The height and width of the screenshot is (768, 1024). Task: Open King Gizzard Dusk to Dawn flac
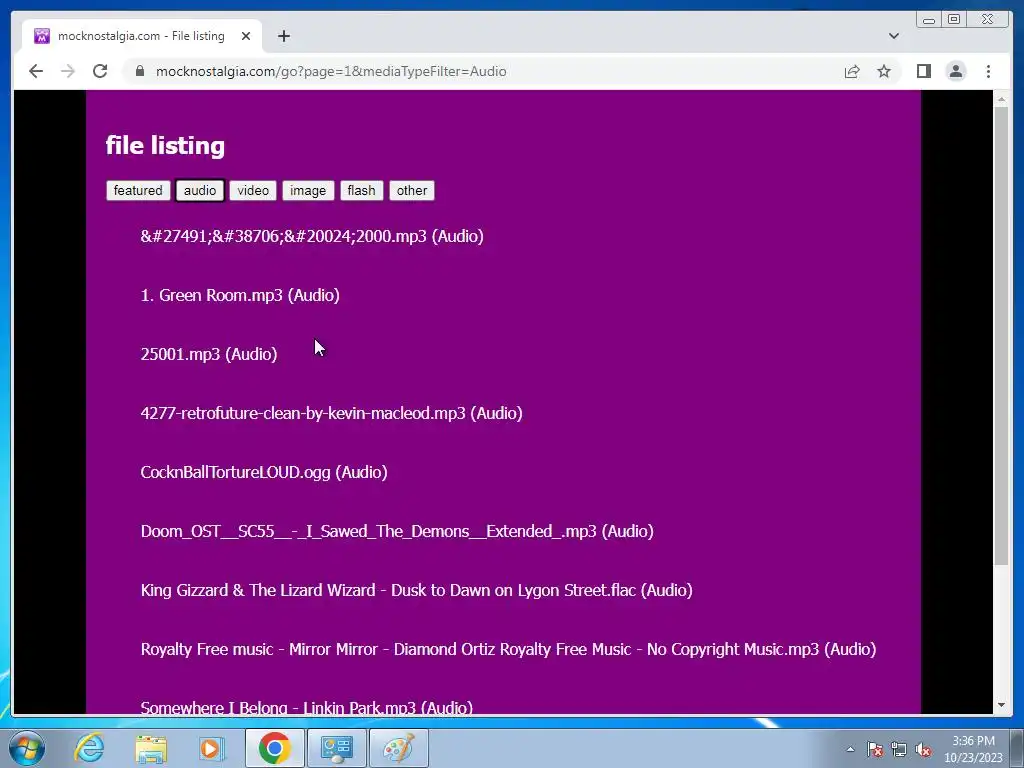417,590
